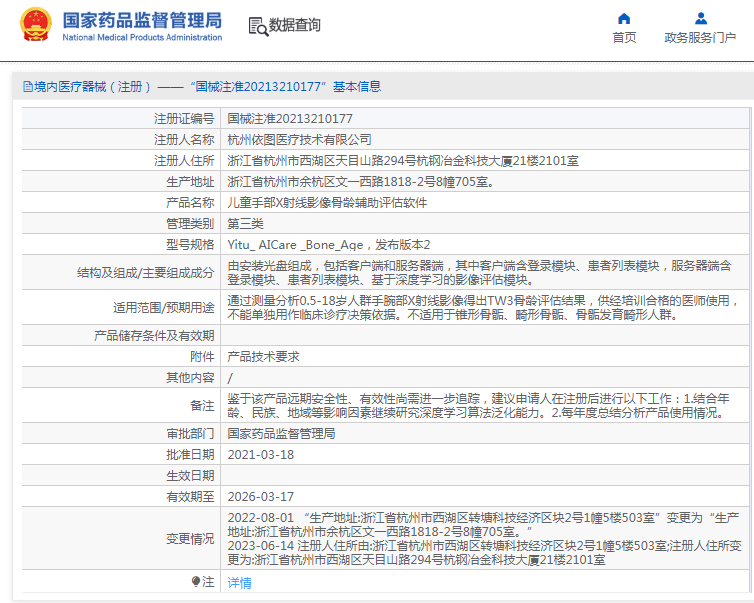Click the document icon before 境内医疗器械

click(x=28, y=87)
